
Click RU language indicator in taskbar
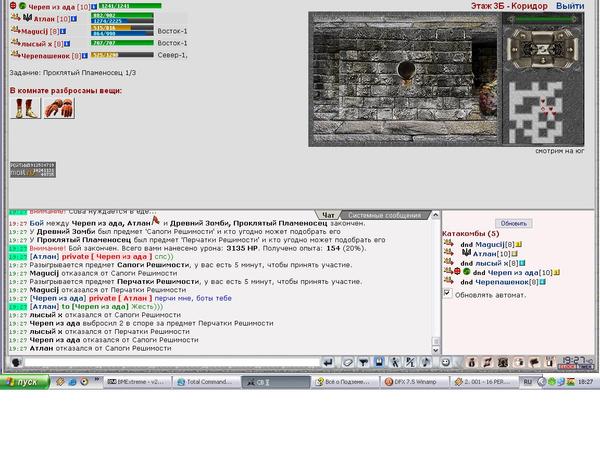528,382
